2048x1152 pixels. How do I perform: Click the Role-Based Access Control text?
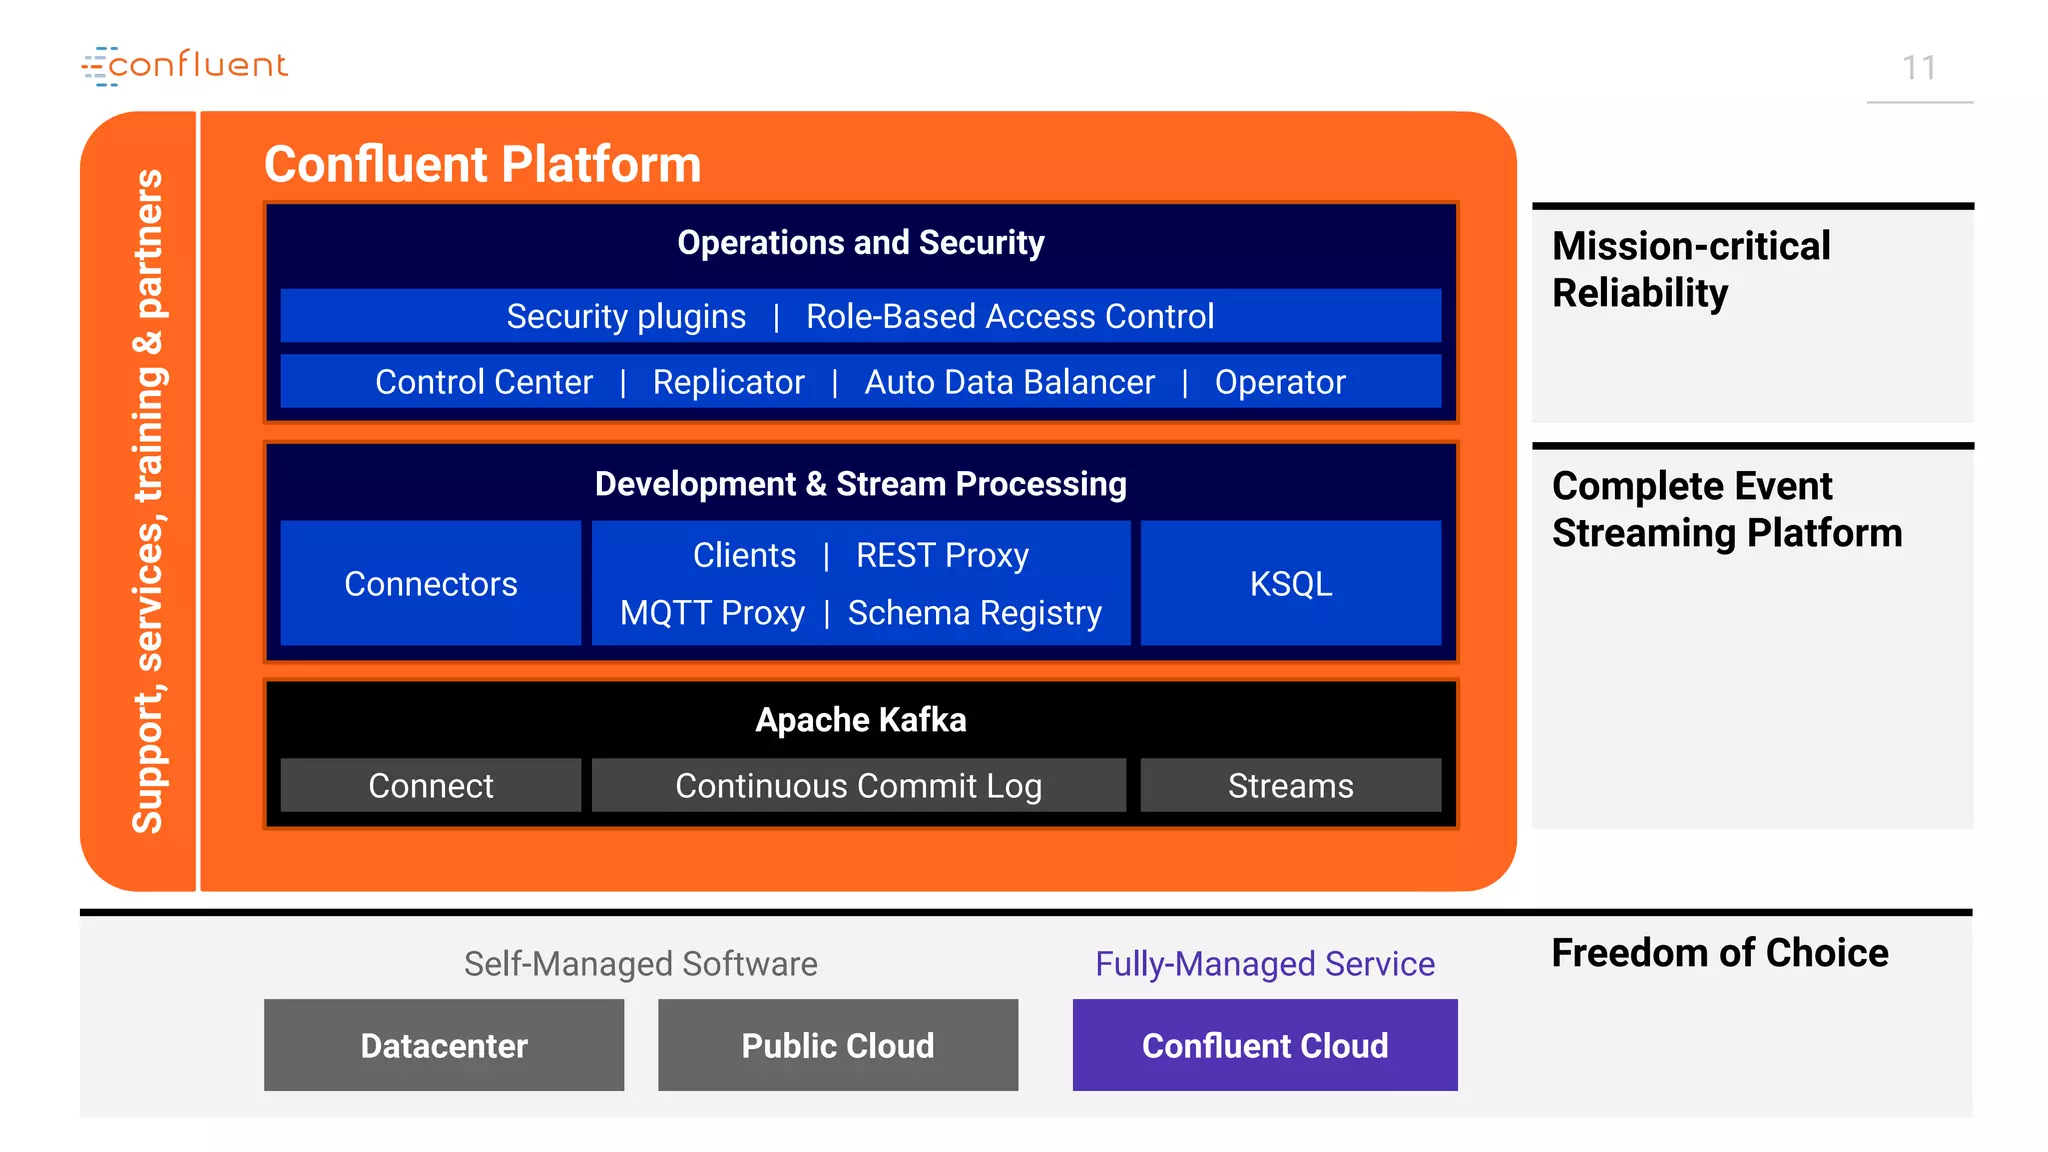pyautogui.click(x=1009, y=316)
